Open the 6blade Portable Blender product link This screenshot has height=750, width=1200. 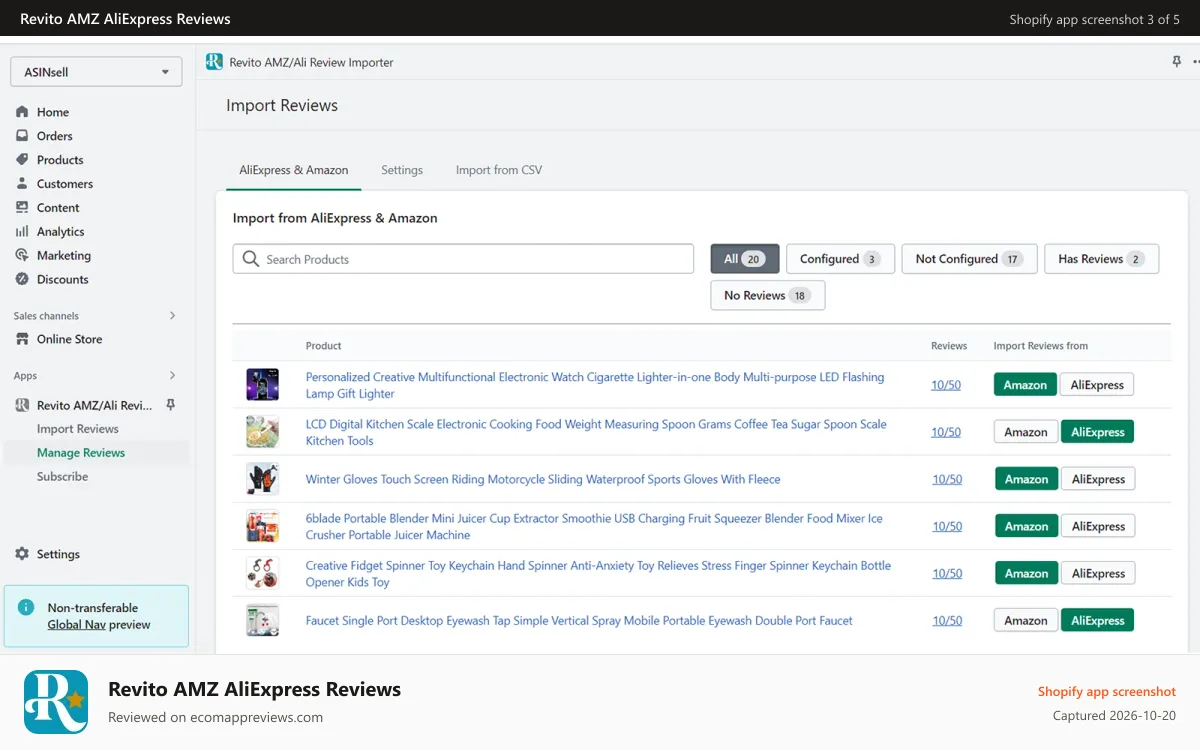click(x=594, y=526)
